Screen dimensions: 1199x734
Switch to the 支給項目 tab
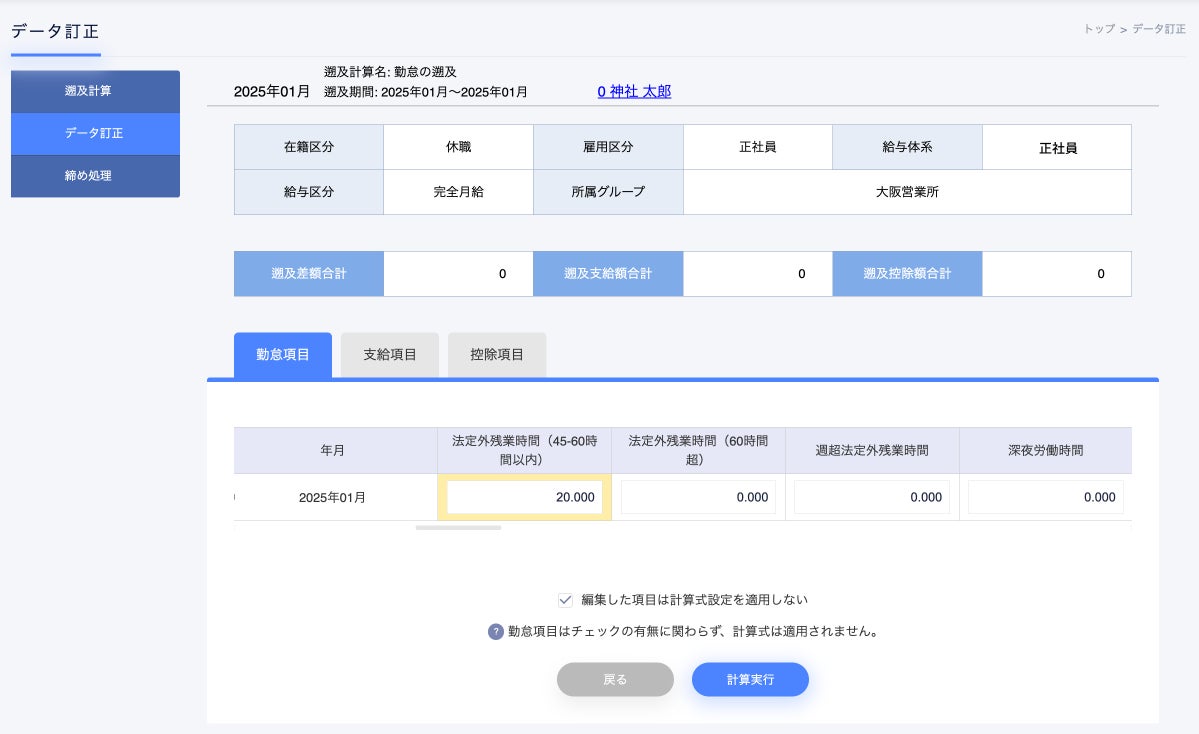pos(389,355)
